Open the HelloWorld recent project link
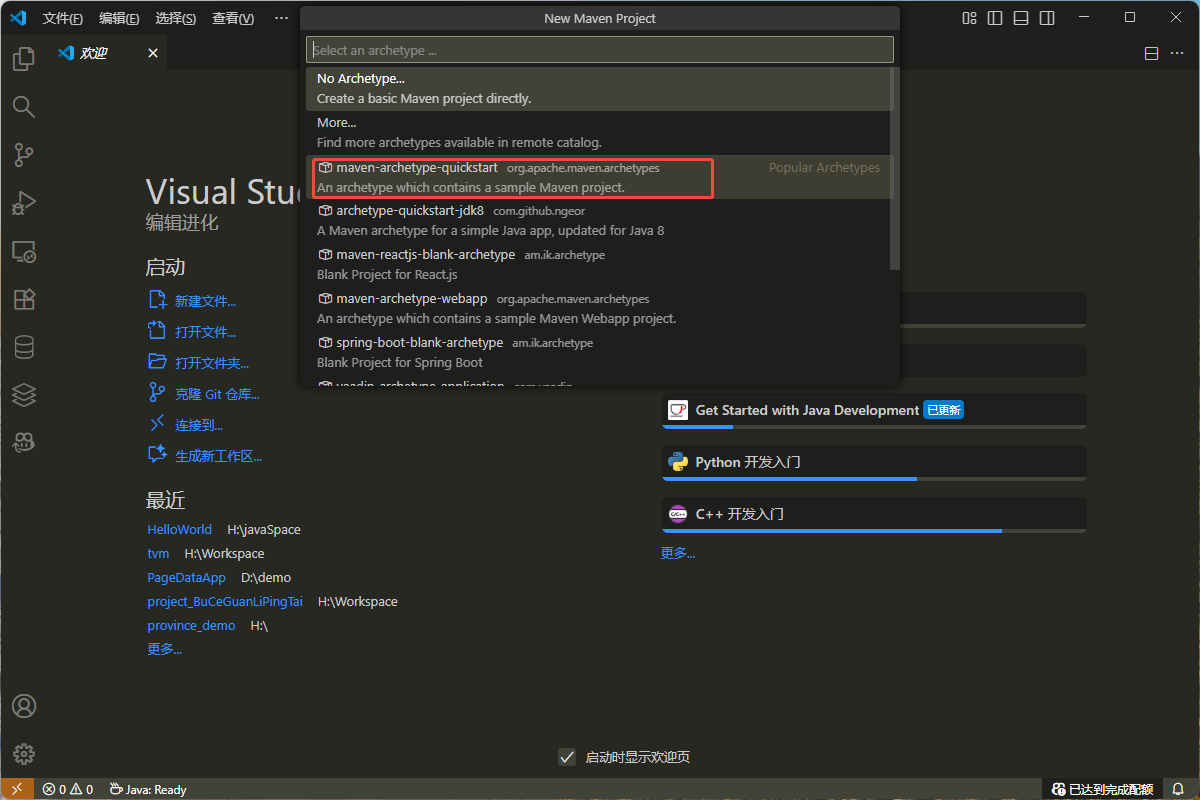The width and height of the screenshot is (1200, 800). 180,530
